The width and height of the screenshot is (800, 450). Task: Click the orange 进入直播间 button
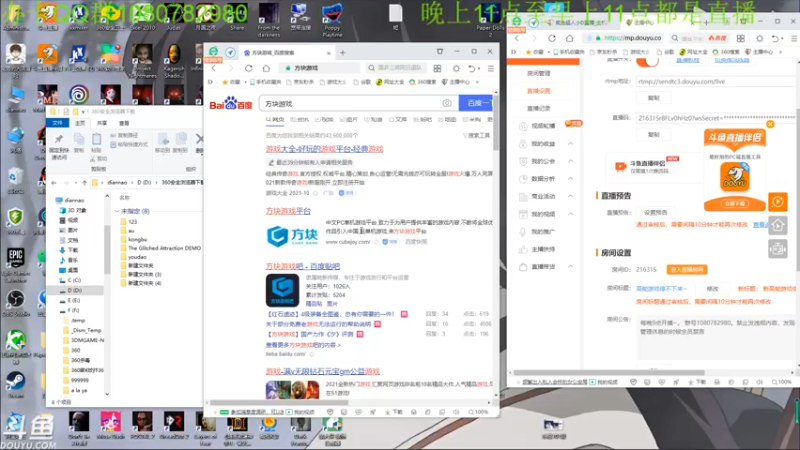click(x=687, y=269)
